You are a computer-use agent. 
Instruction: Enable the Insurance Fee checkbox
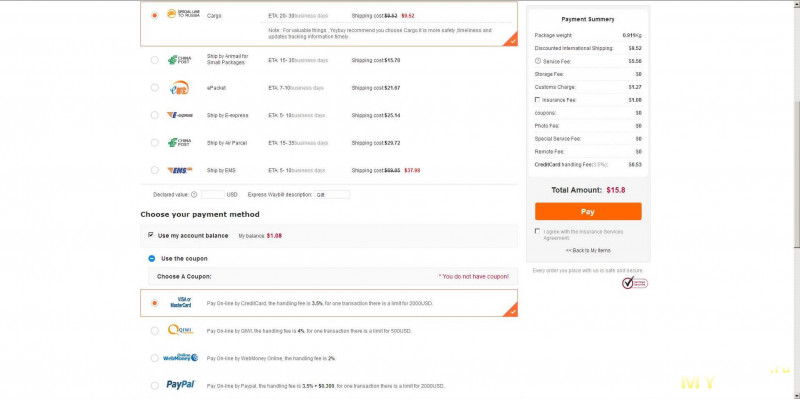[x=537, y=99]
